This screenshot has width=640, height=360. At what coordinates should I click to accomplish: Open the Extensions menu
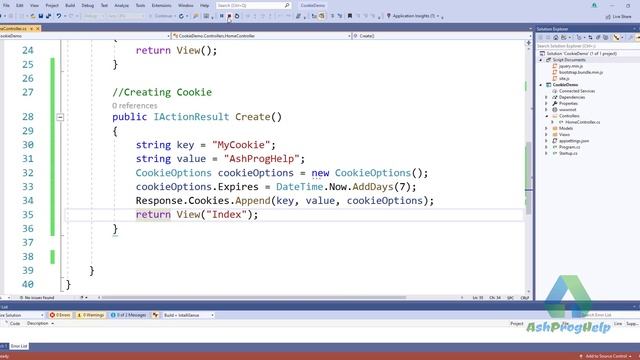click(x=161, y=5)
